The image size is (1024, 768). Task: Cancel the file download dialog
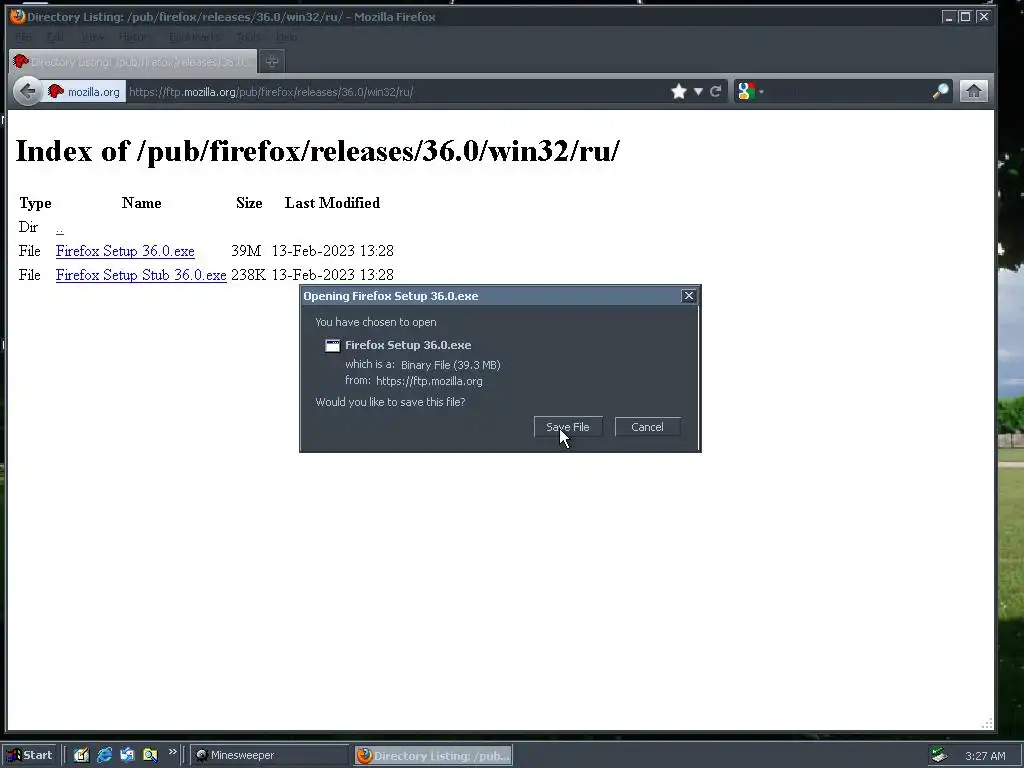pyautogui.click(x=647, y=427)
